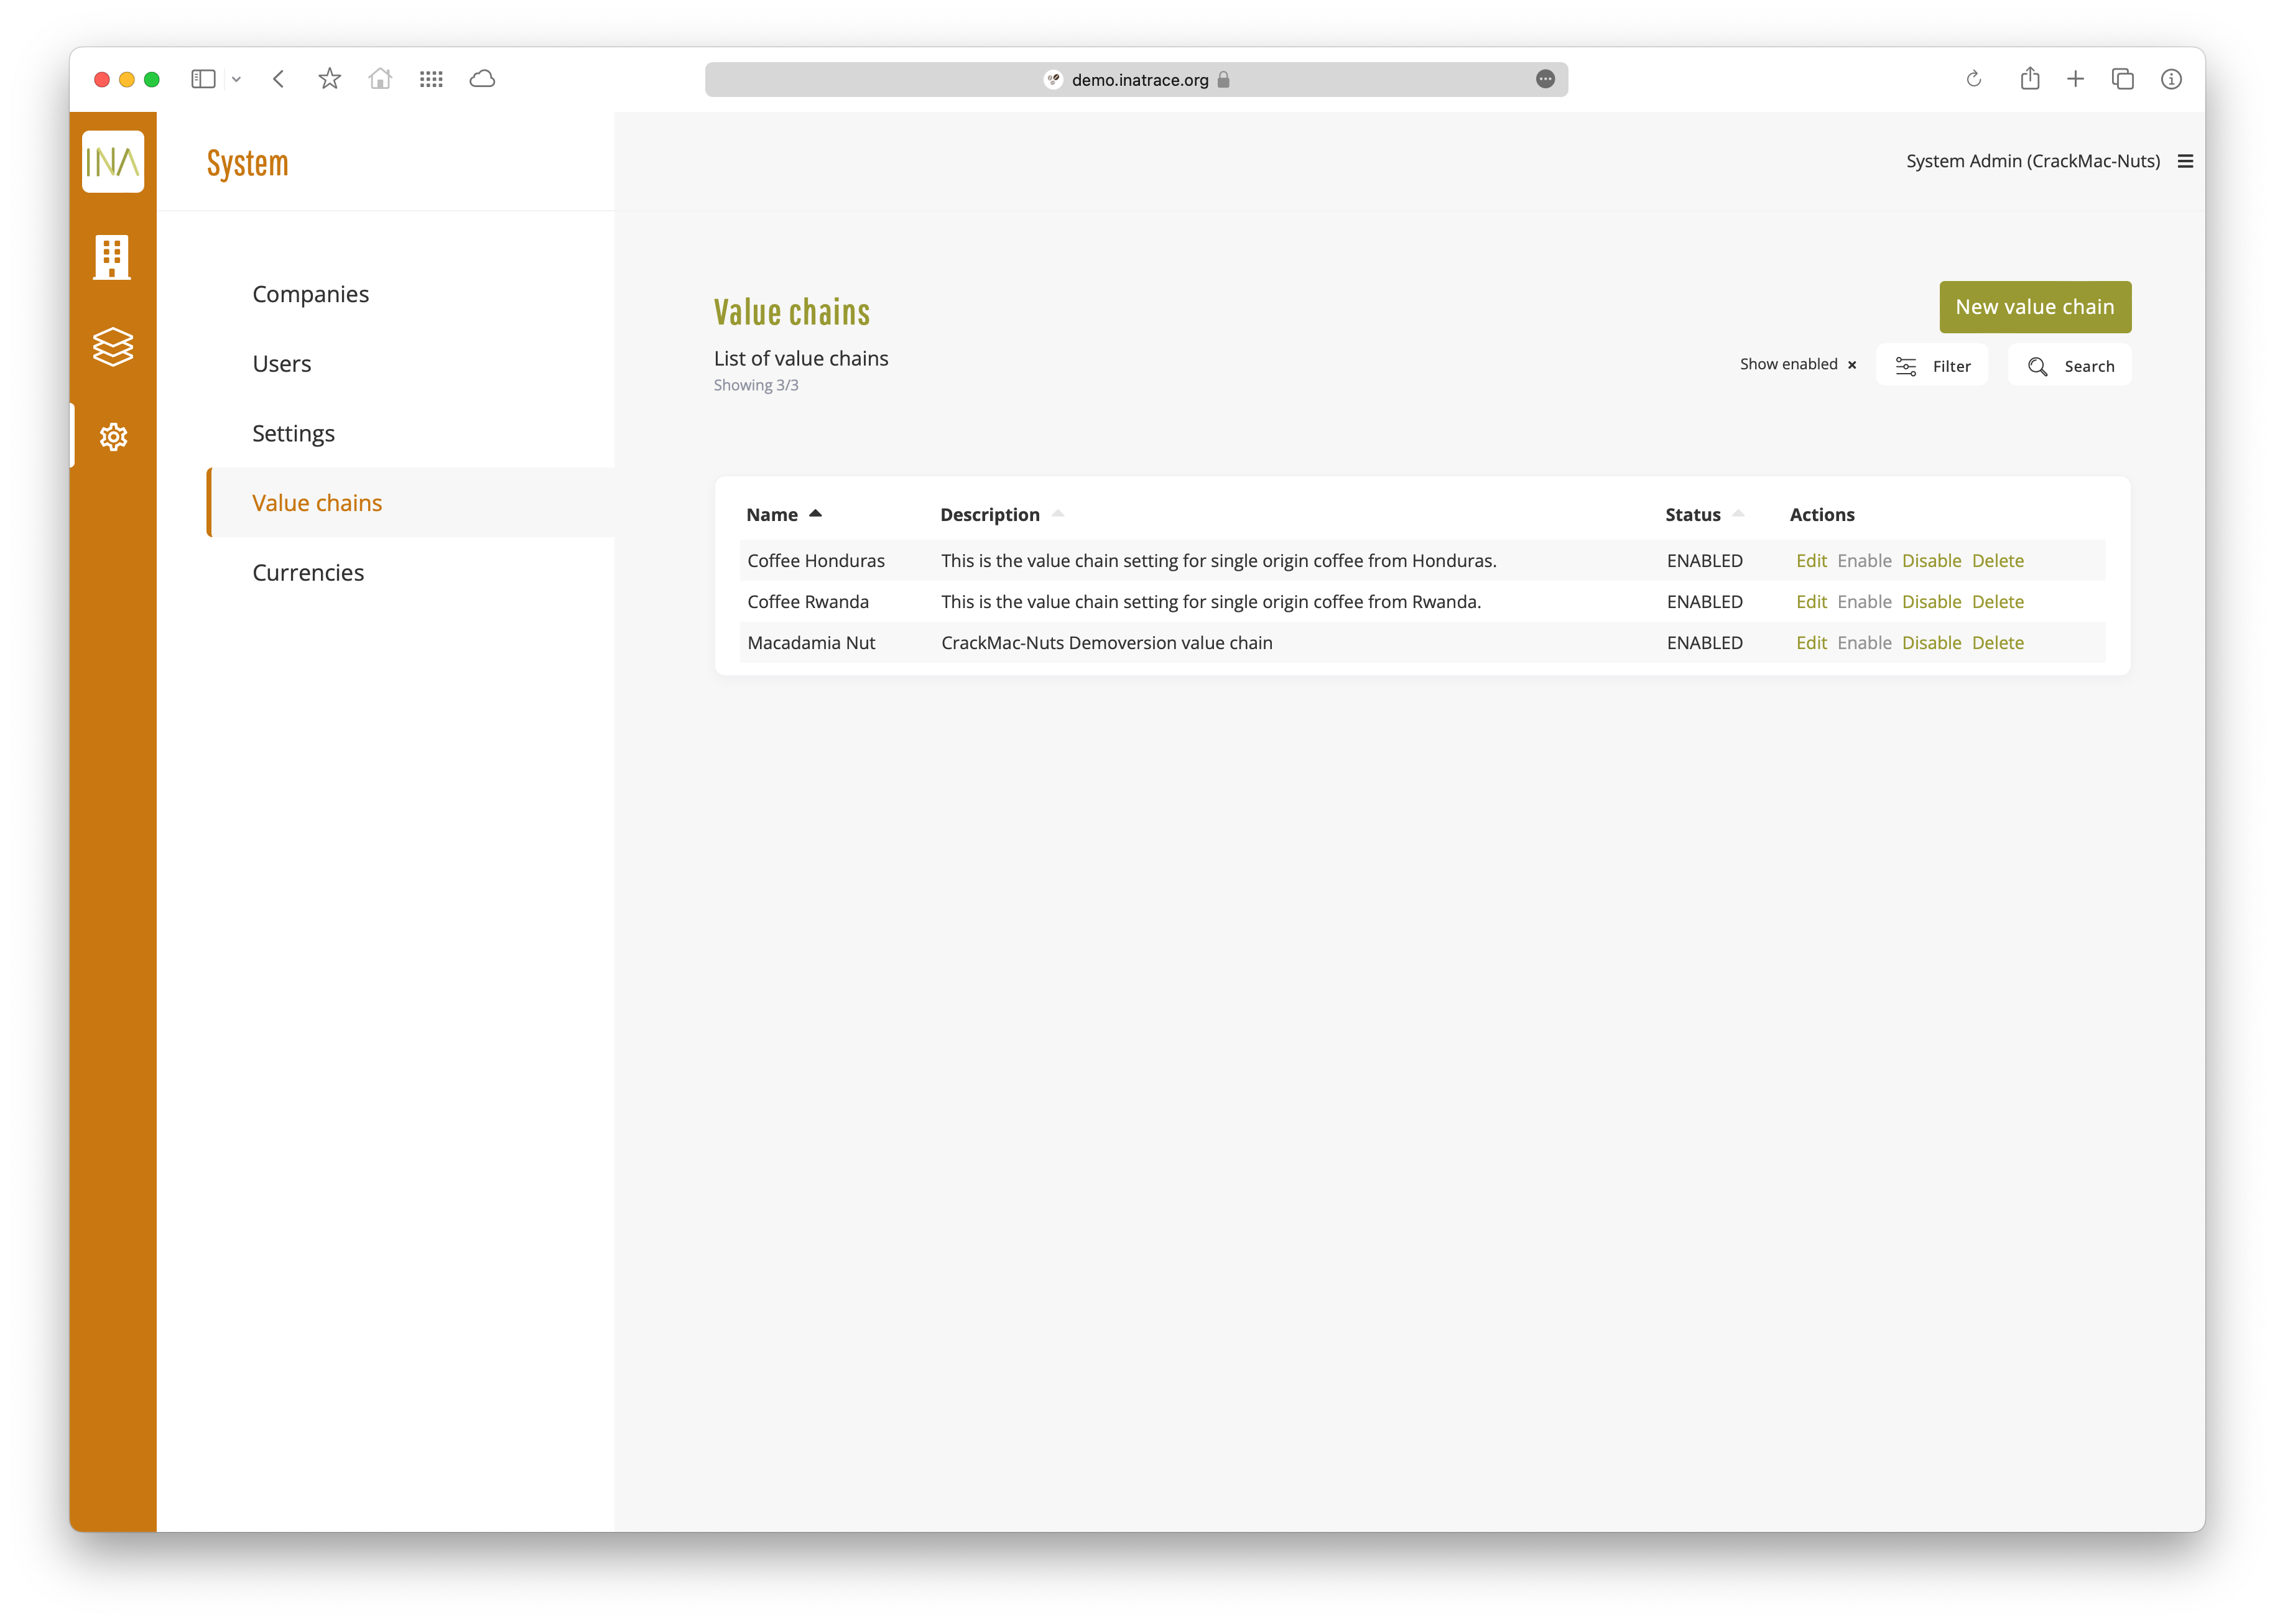
Task: Open the hamburger menu next to System Admin
Action: click(x=2185, y=161)
